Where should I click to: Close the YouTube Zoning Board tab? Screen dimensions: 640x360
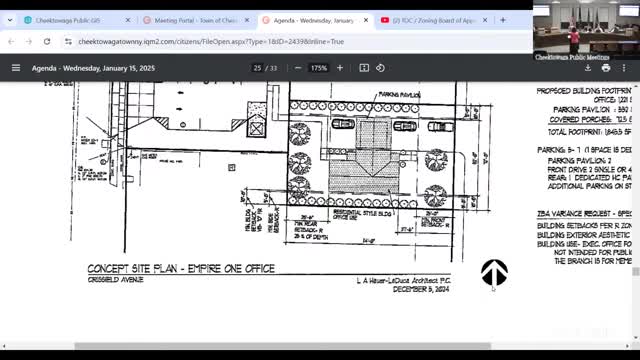[x=485, y=20]
